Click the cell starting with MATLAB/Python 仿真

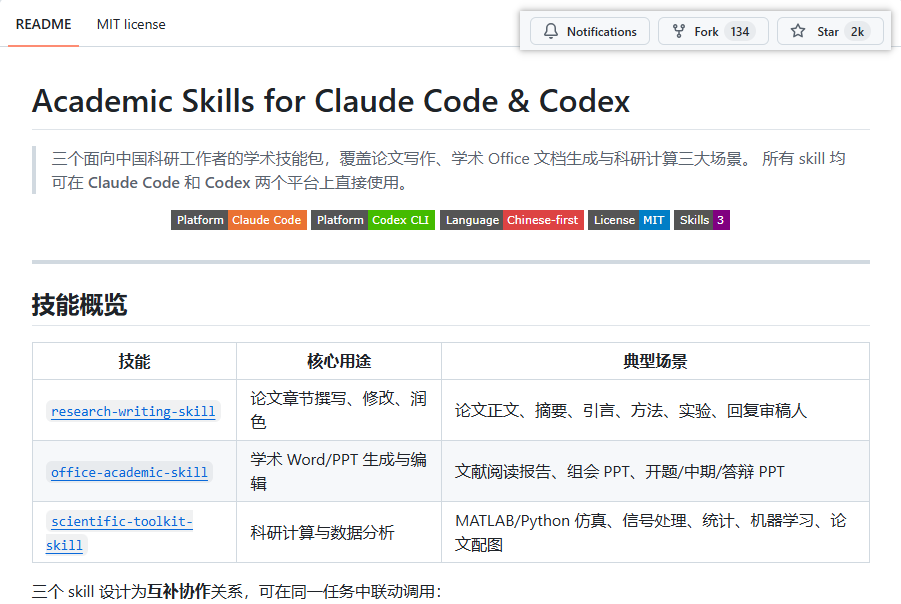click(655, 532)
